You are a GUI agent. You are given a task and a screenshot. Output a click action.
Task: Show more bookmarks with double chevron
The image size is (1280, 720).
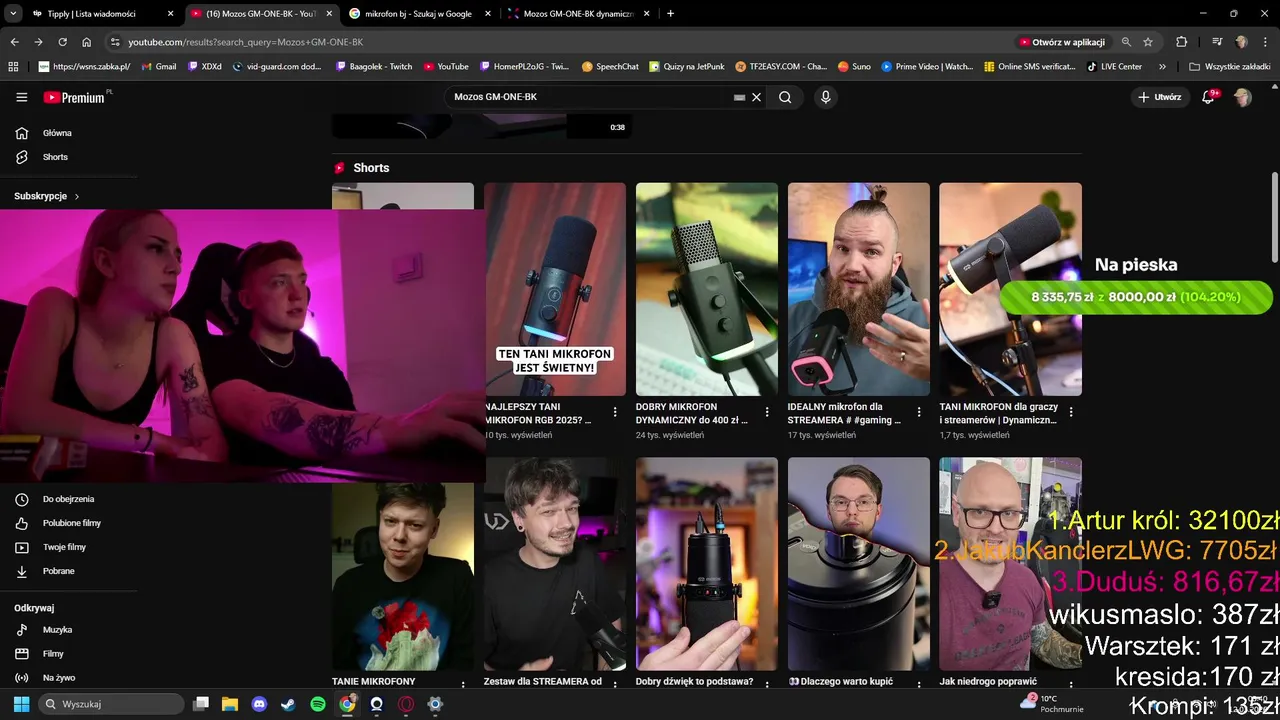point(1162,67)
